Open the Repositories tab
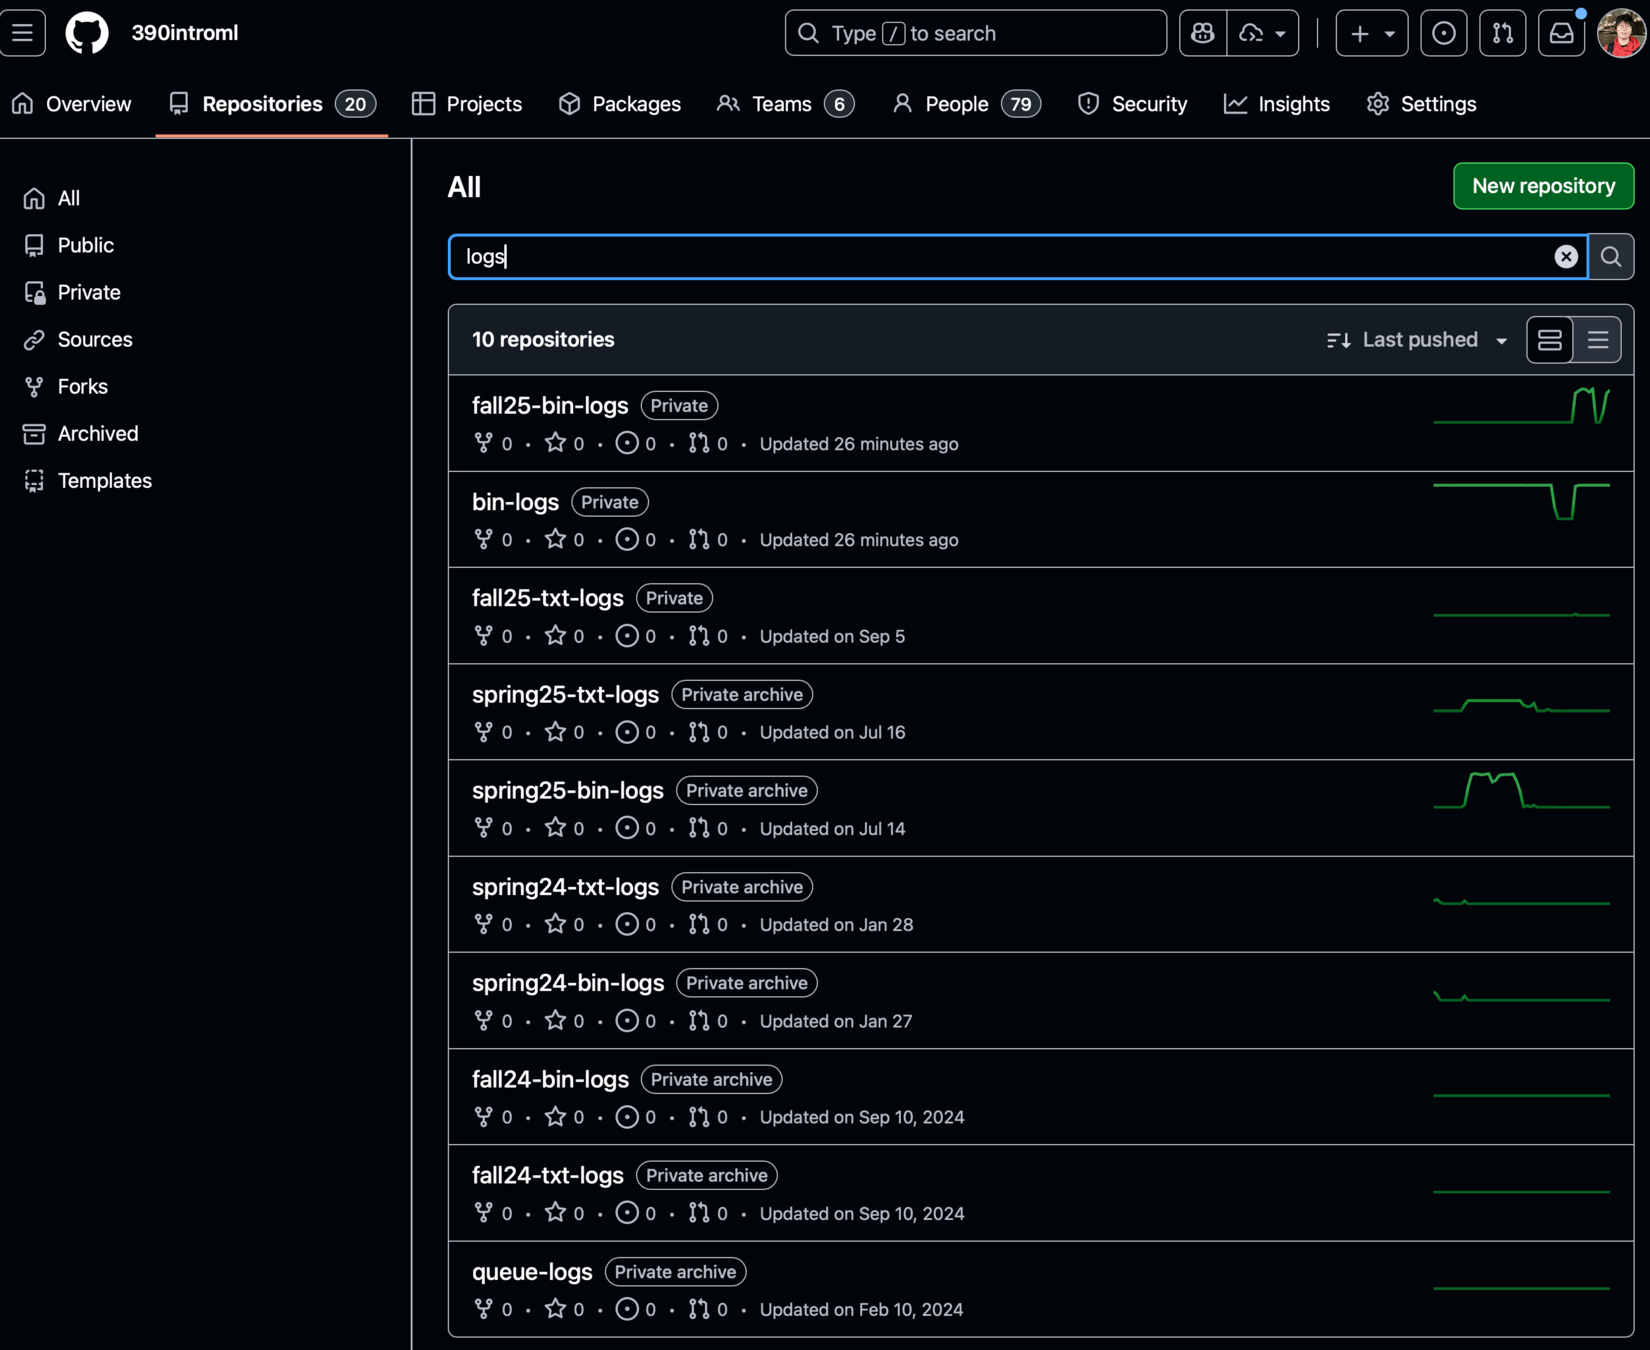The height and width of the screenshot is (1350, 1650). (272, 104)
